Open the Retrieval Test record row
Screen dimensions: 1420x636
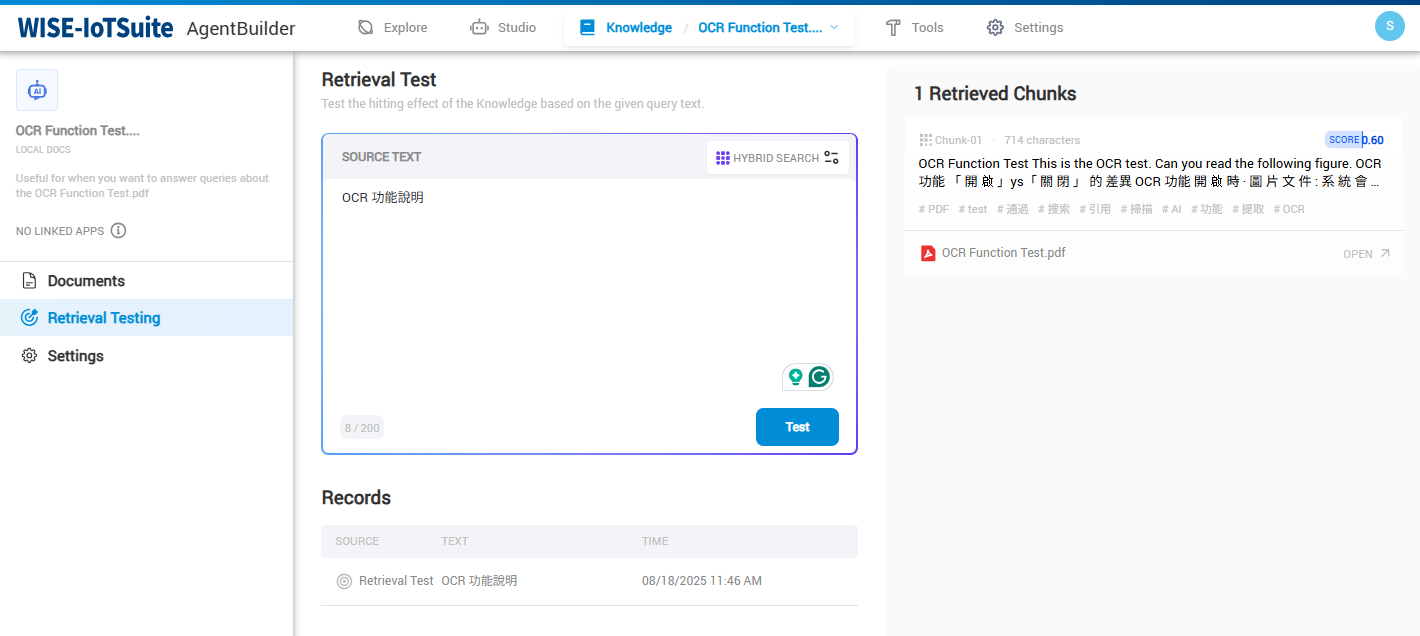coord(589,581)
